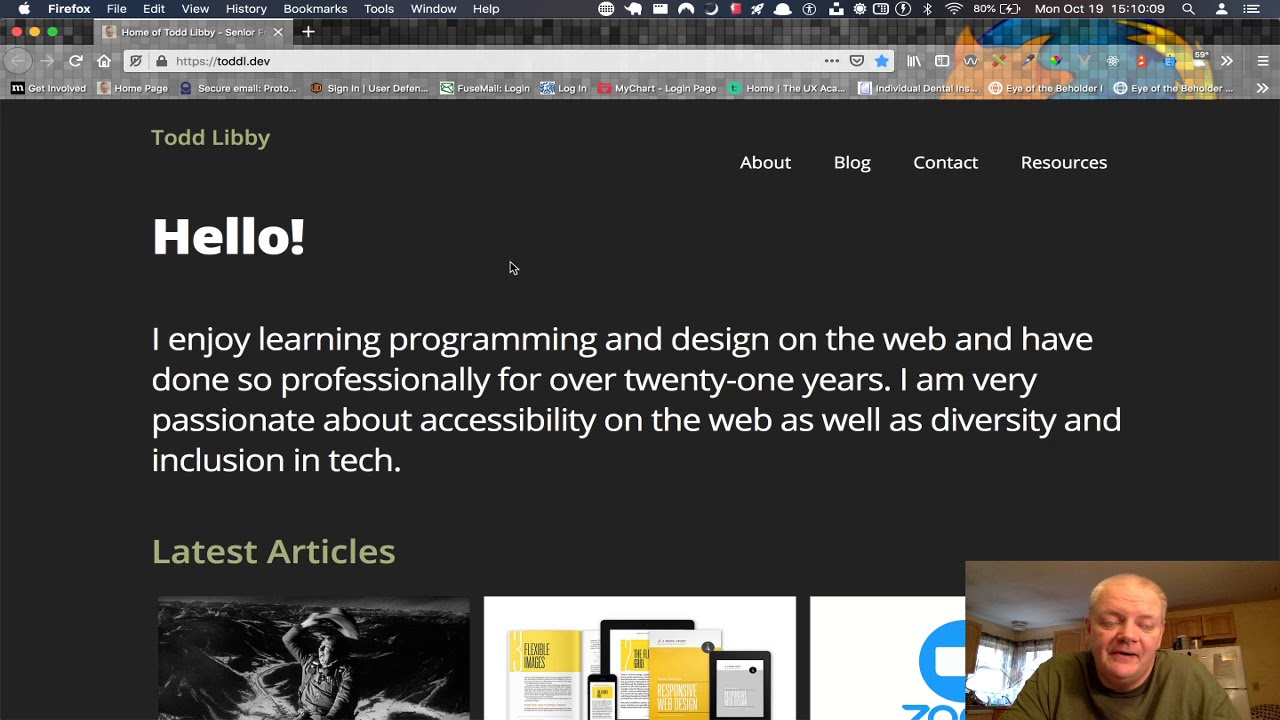This screenshot has width=1280, height=720.
Task: Open the Resources nav link
Action: click(x=1064, y=162)
